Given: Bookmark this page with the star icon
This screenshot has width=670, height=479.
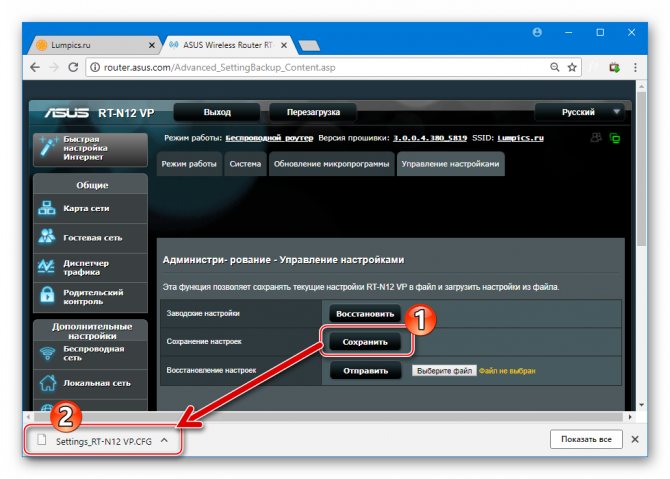Looking at the screenshot, I should 572,67.
